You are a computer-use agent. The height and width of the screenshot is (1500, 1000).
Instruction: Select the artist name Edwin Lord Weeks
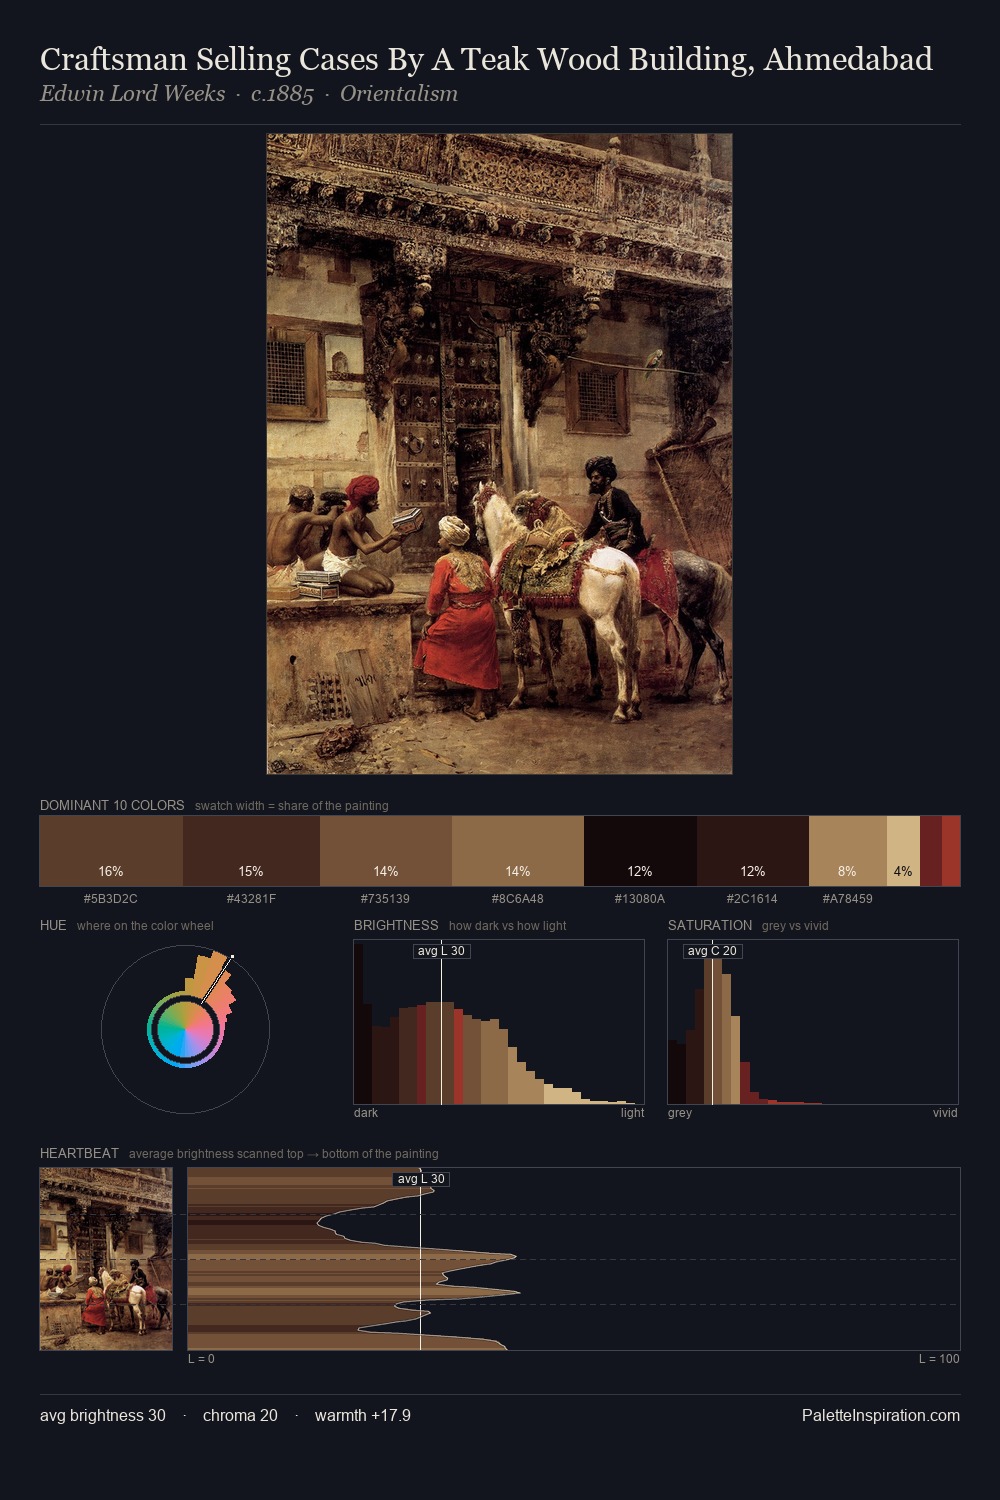tap(133, 94)
